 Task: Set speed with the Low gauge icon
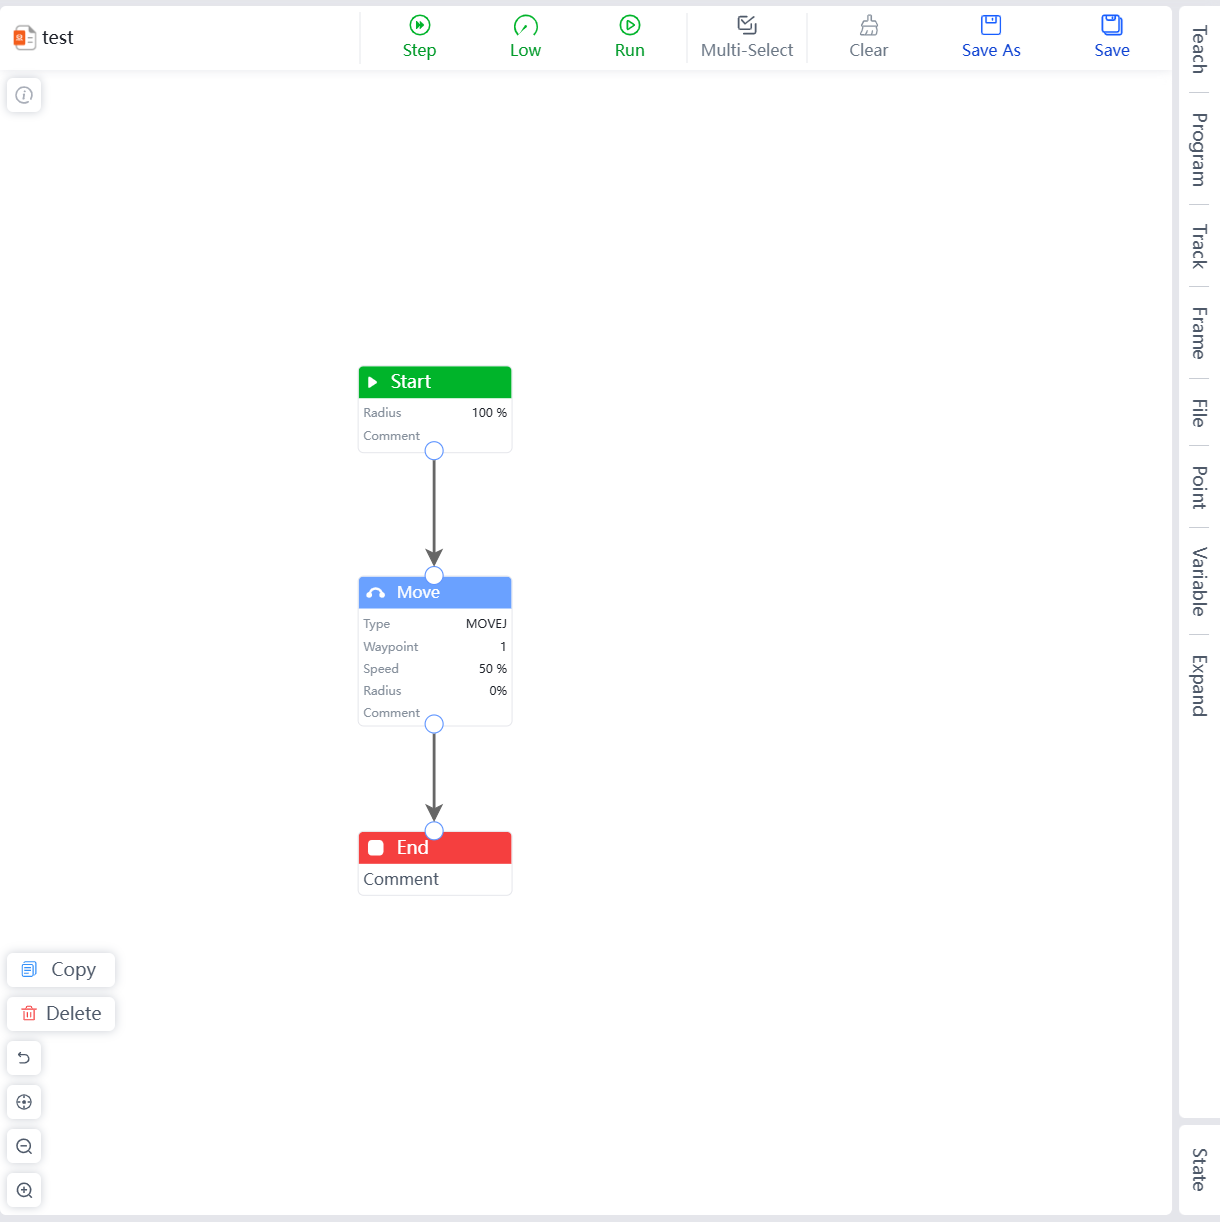click(x=525, y=26)
